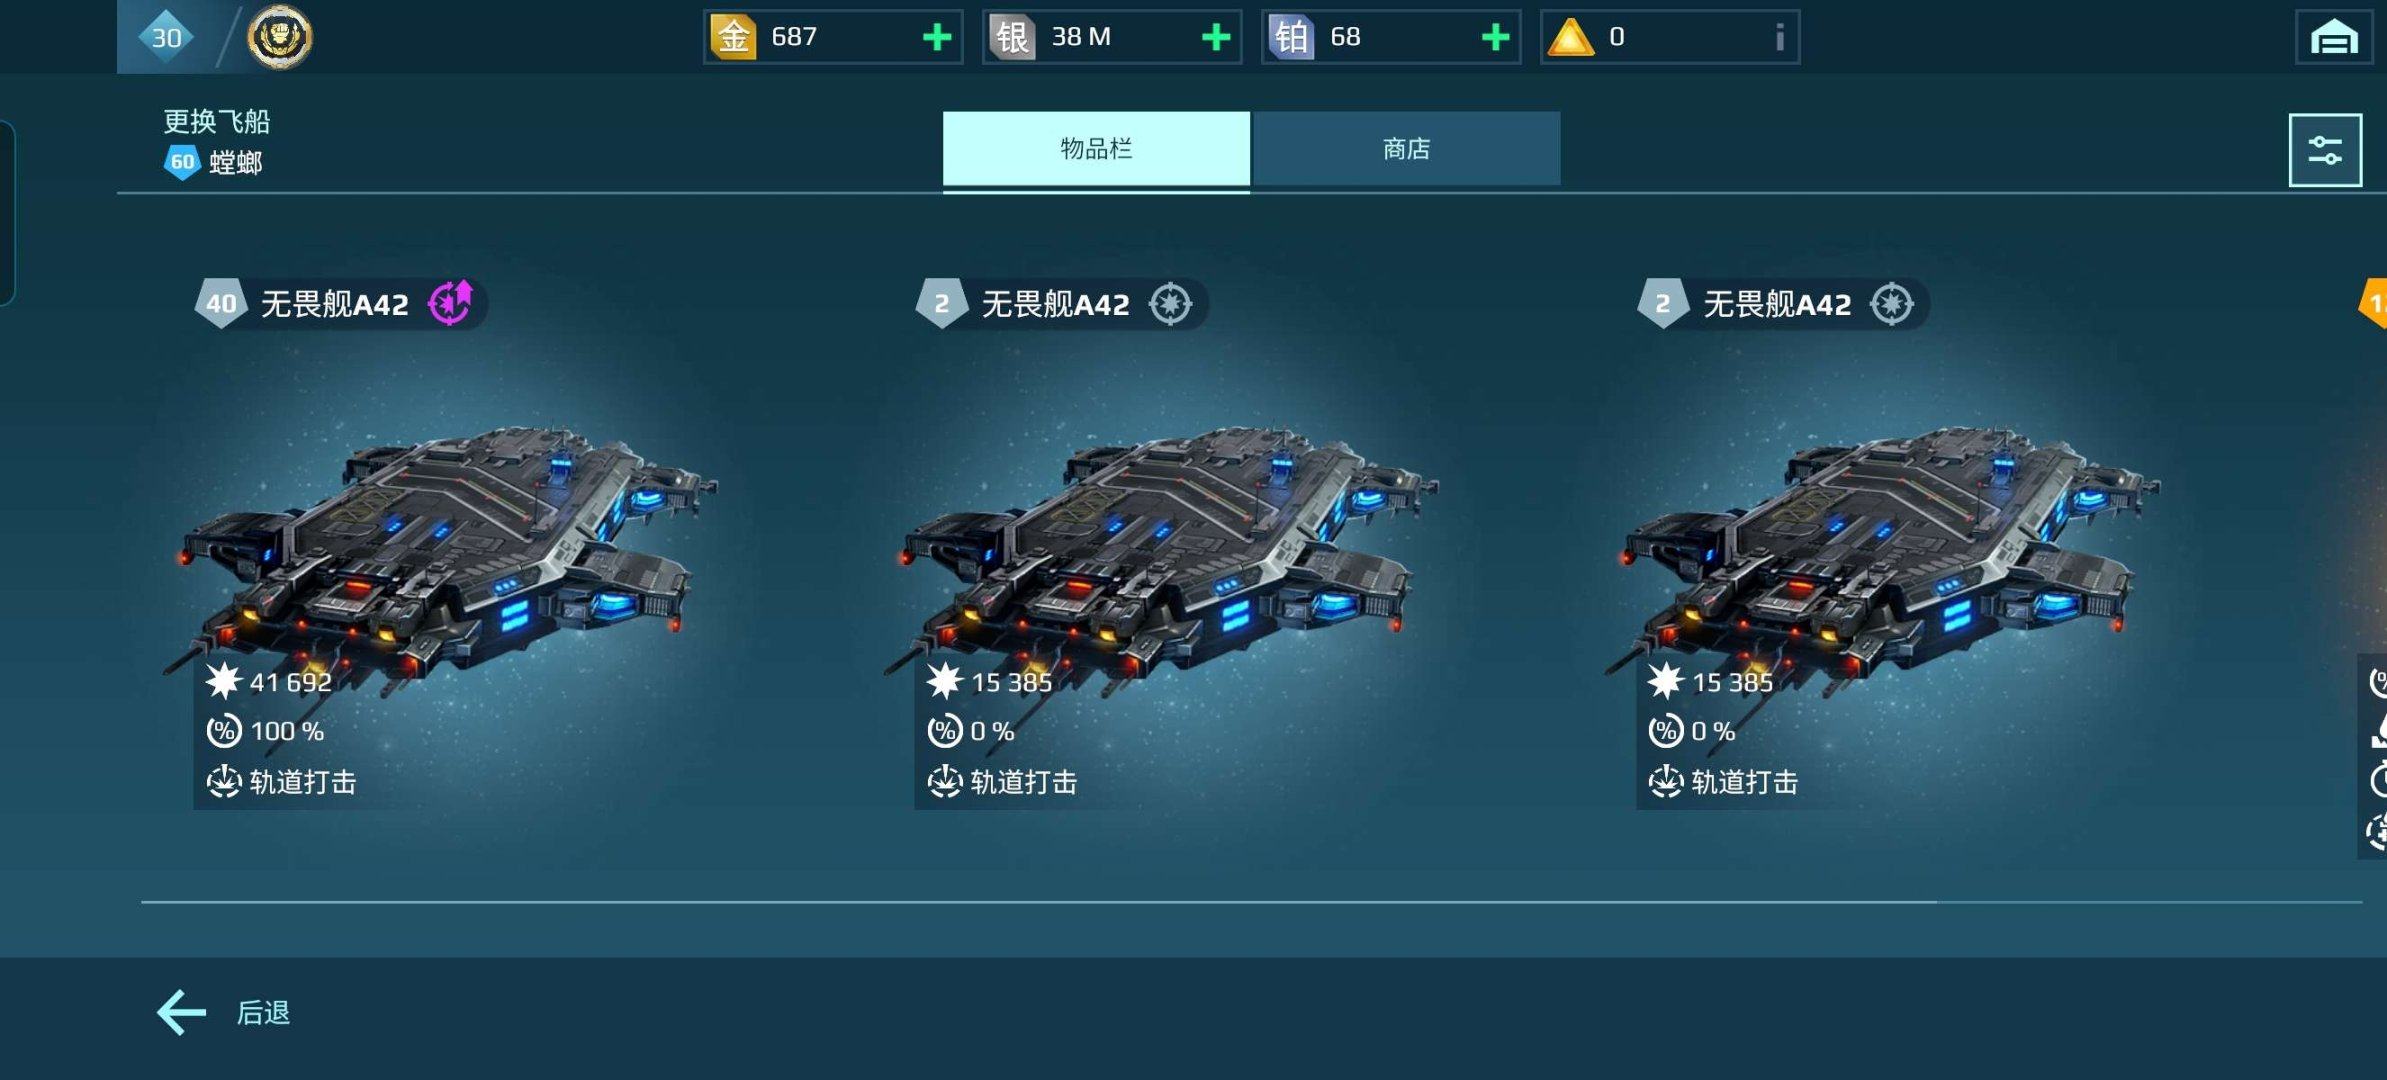The height and width of the screenshot is (1080, 2387).
Task: Click the target icon on third Dreadnought A42
Action: click(1891, 304)
